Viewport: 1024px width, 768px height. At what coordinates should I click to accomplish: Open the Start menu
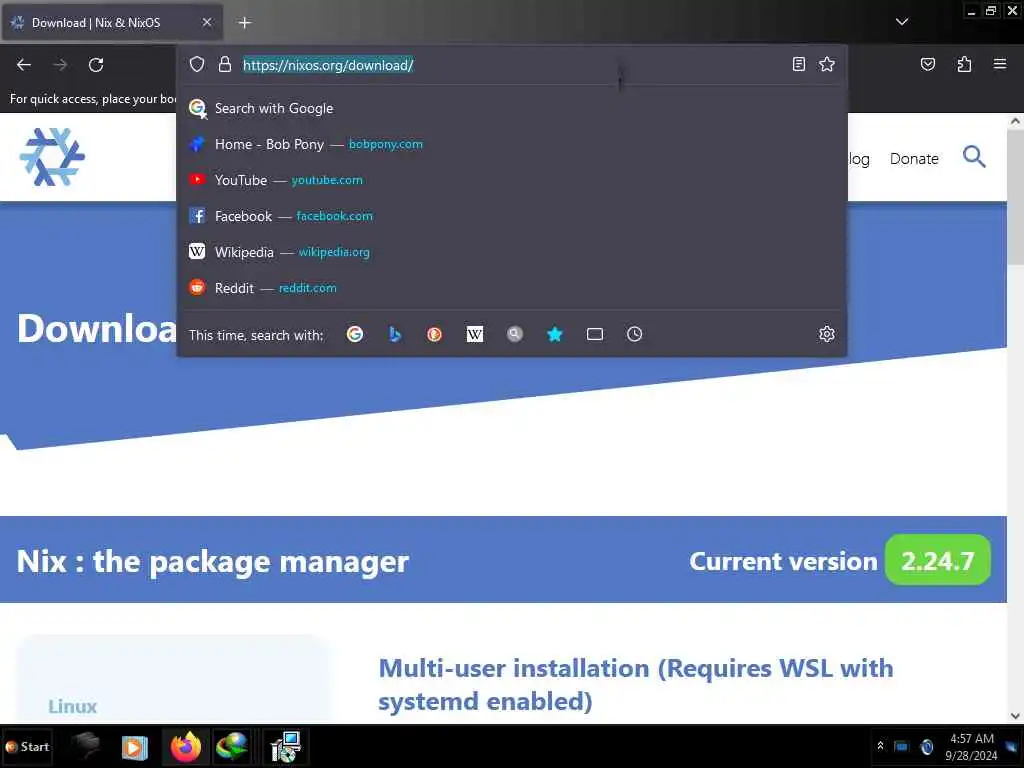click(27, 746)
